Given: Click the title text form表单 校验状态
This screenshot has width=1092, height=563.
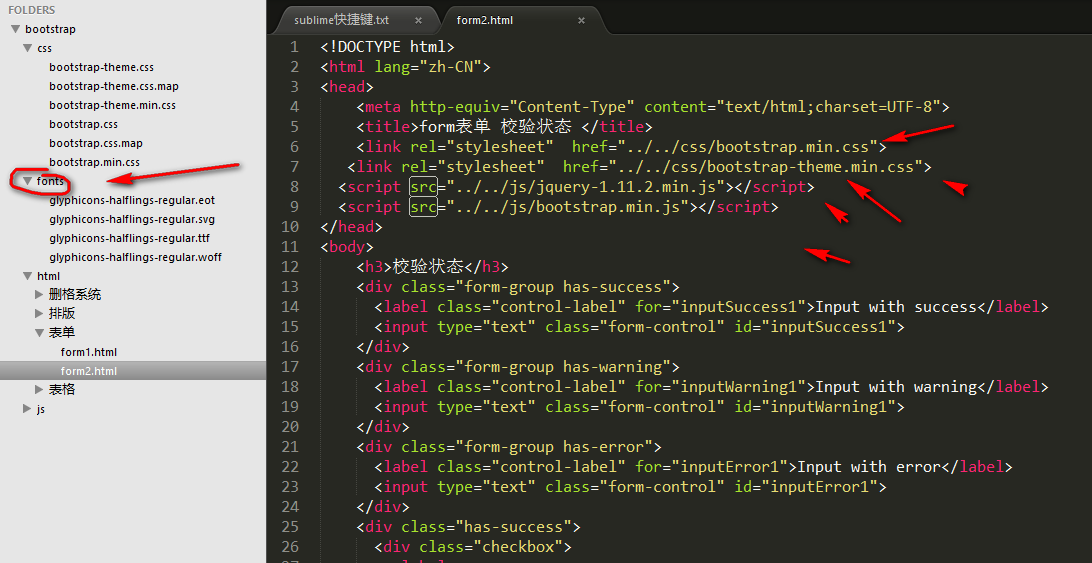Looking at the screenshot, I should point(496,127).
